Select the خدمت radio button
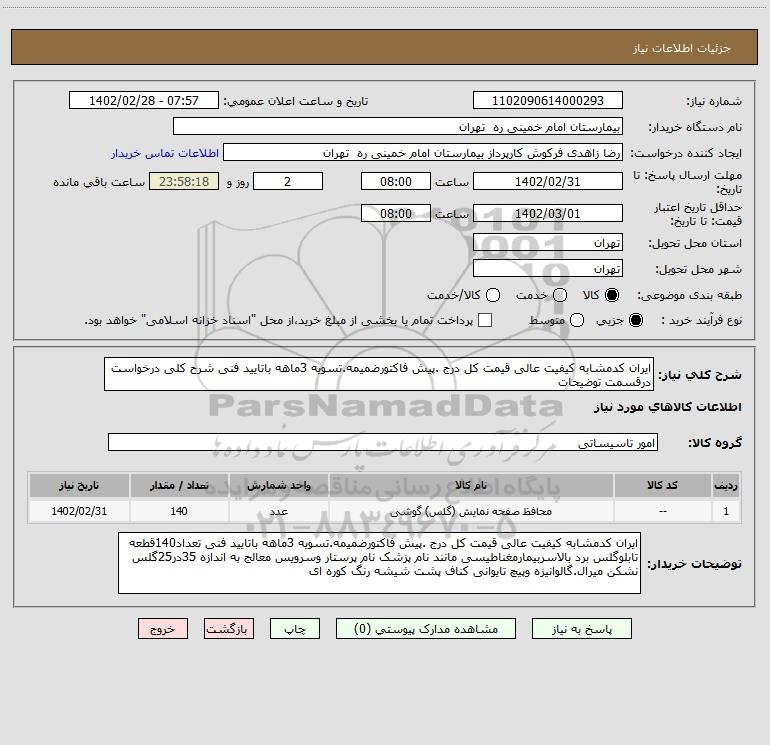This screenshot has height=745, width=770. tap(560, 295)
